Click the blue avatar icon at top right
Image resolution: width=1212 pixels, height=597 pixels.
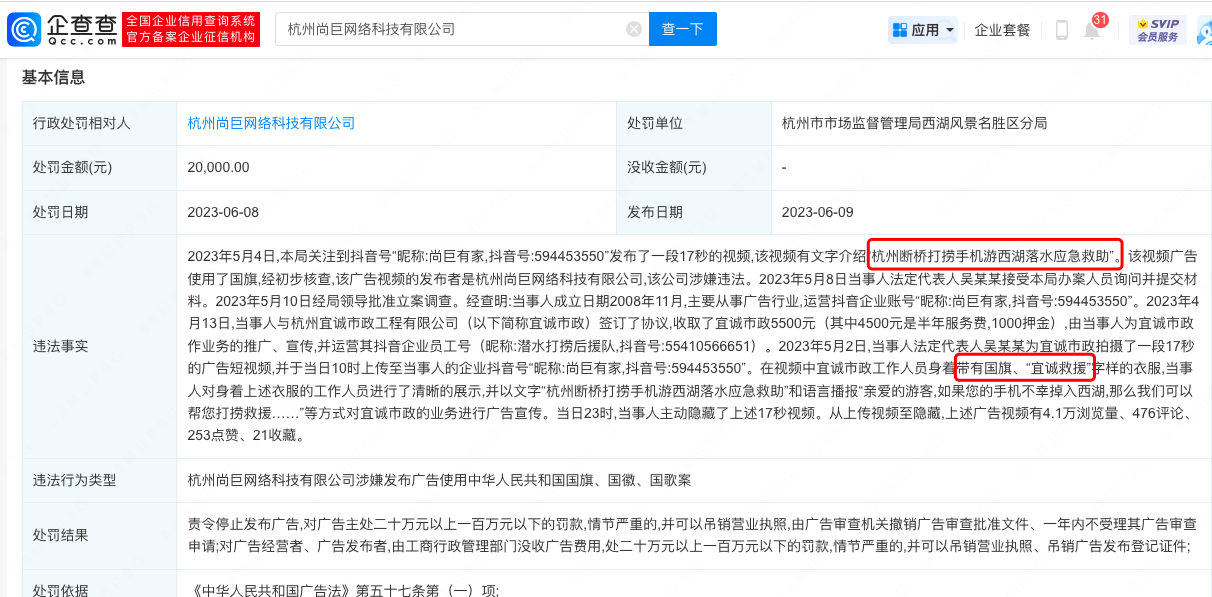pyautogui.click(x=1204, y=30)
